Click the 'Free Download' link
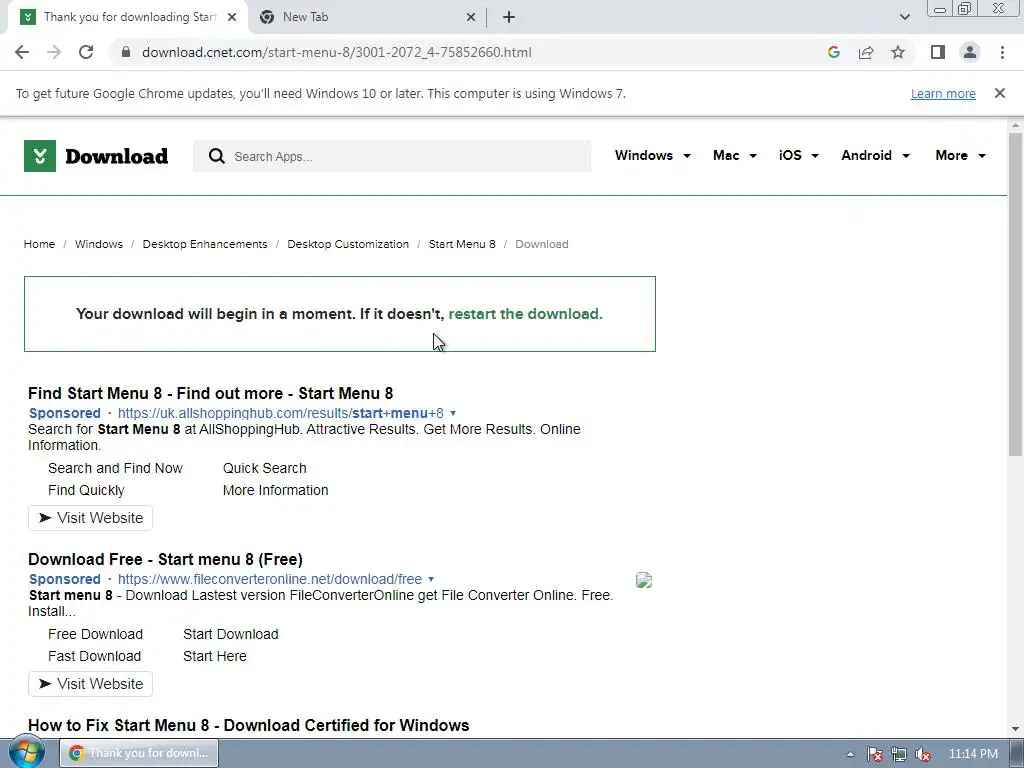Image resolution: width=1024 pixels, height=768 pixels. (x=95, y=634)
